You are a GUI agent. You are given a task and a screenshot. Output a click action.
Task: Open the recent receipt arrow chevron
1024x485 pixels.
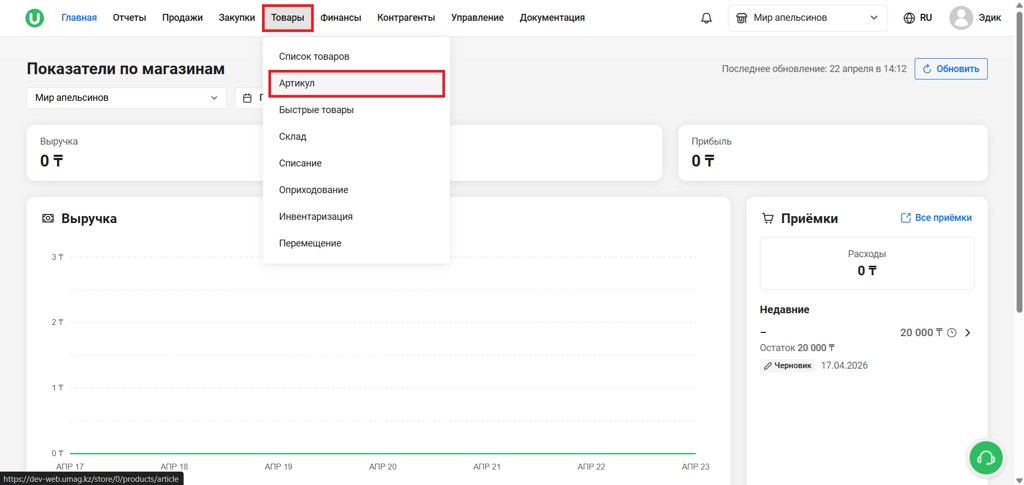click(968, 333)
